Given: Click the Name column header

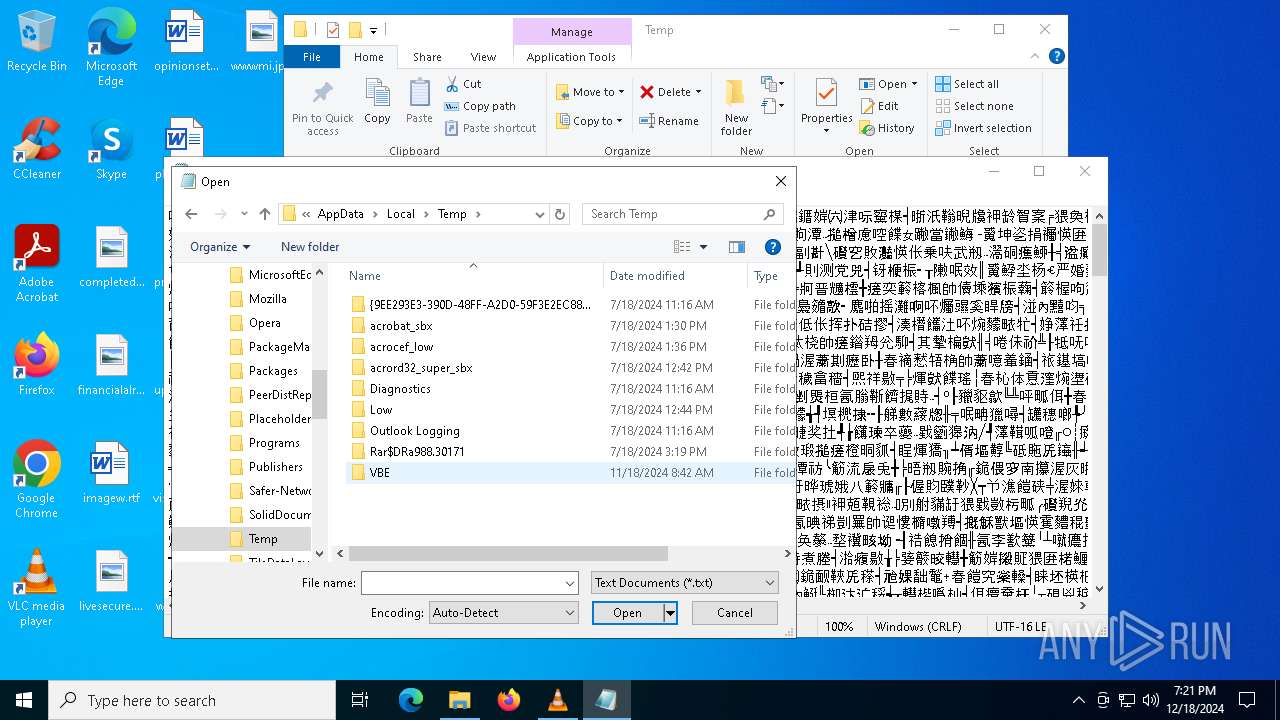Looking at the screenshot, I should 474,276.
